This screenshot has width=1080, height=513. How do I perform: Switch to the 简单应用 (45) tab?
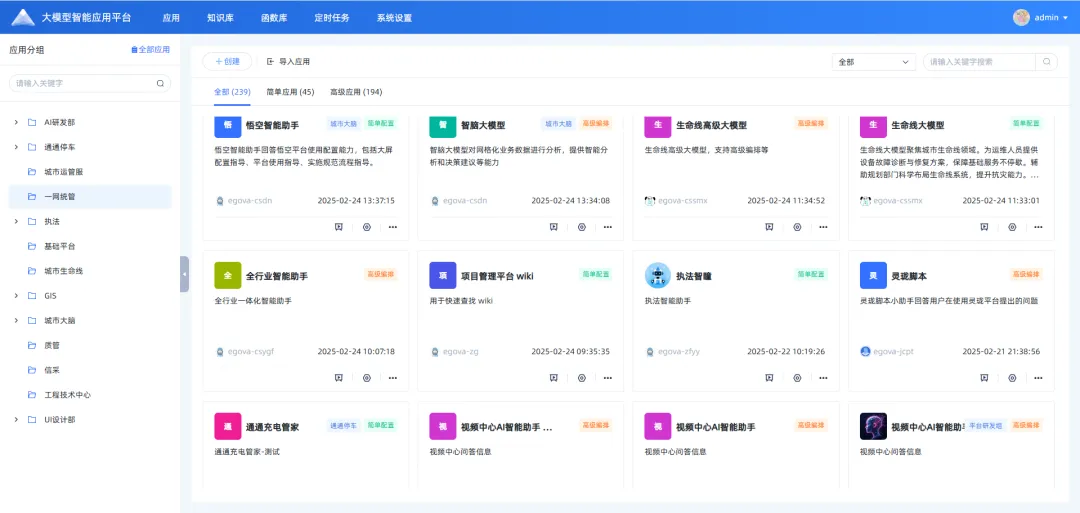point(290,92)
